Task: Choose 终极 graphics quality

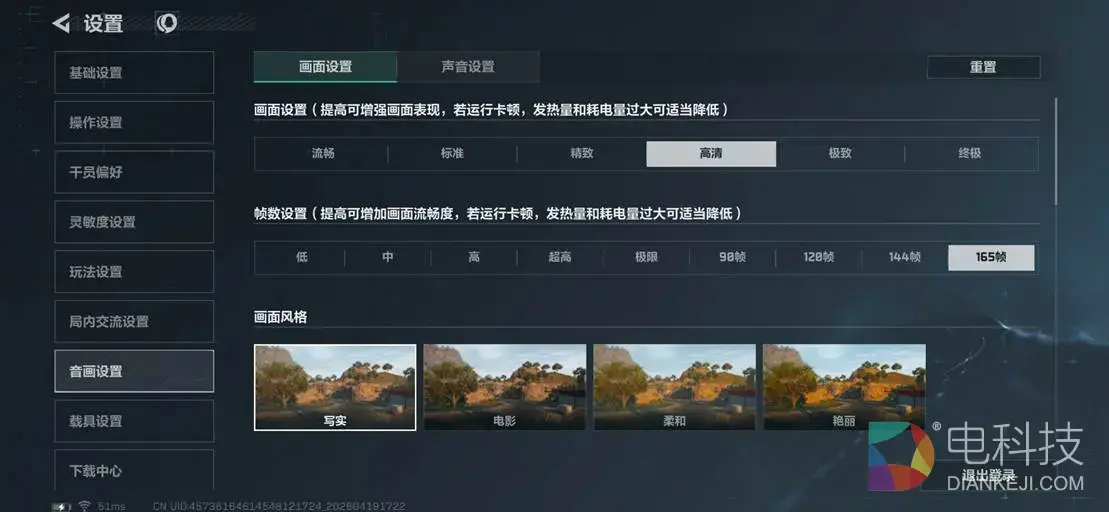Action: [970, 153]
